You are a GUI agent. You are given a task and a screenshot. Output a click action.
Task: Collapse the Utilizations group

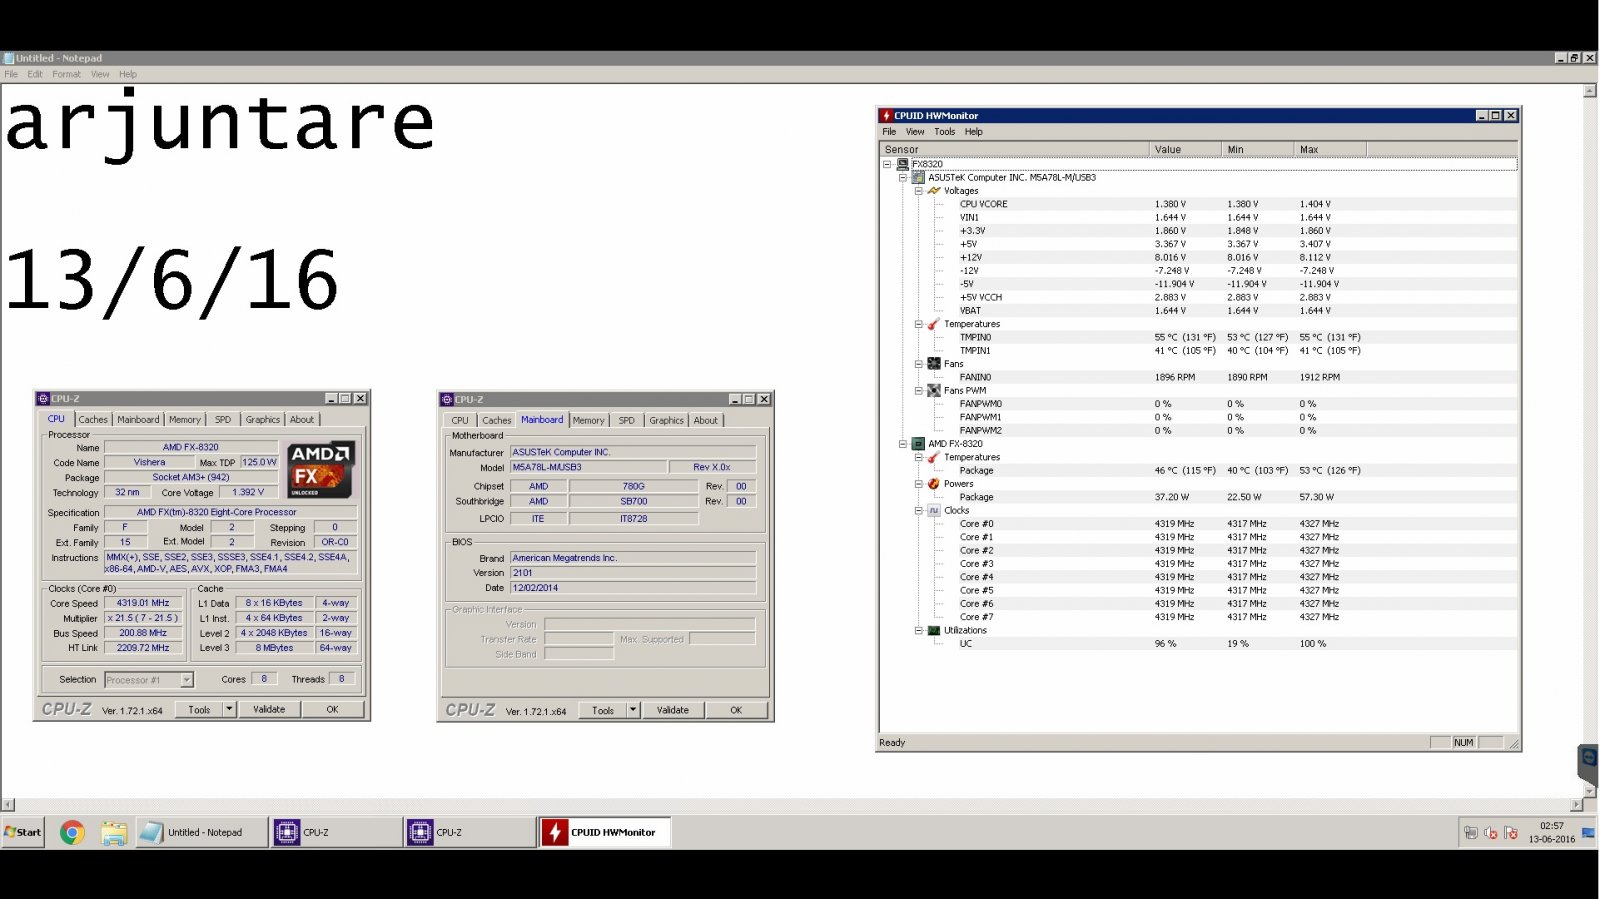[919, 631]
